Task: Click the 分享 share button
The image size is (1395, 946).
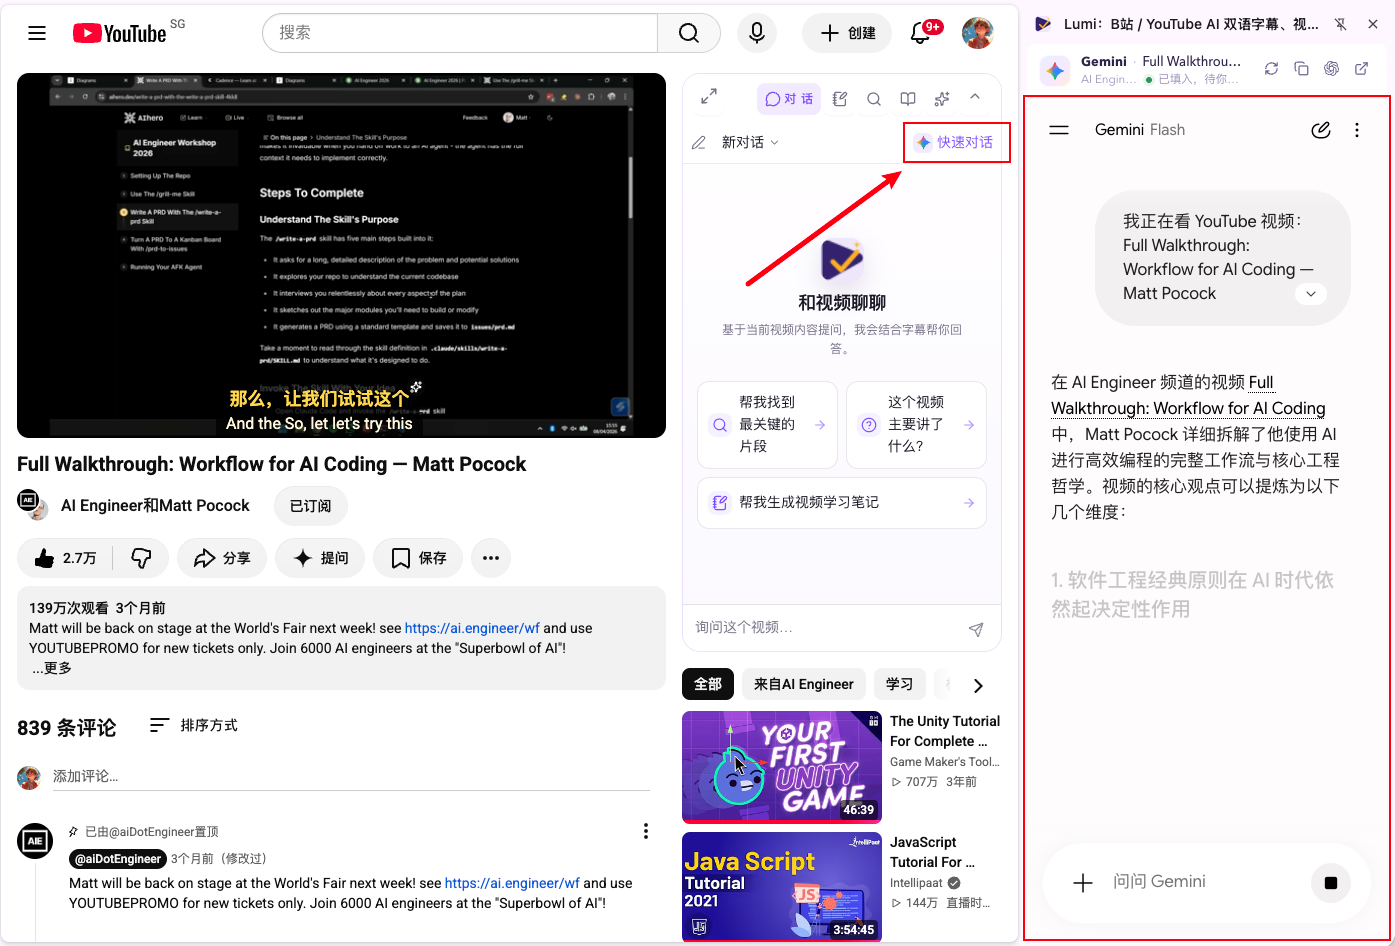Action: [222, 558]
